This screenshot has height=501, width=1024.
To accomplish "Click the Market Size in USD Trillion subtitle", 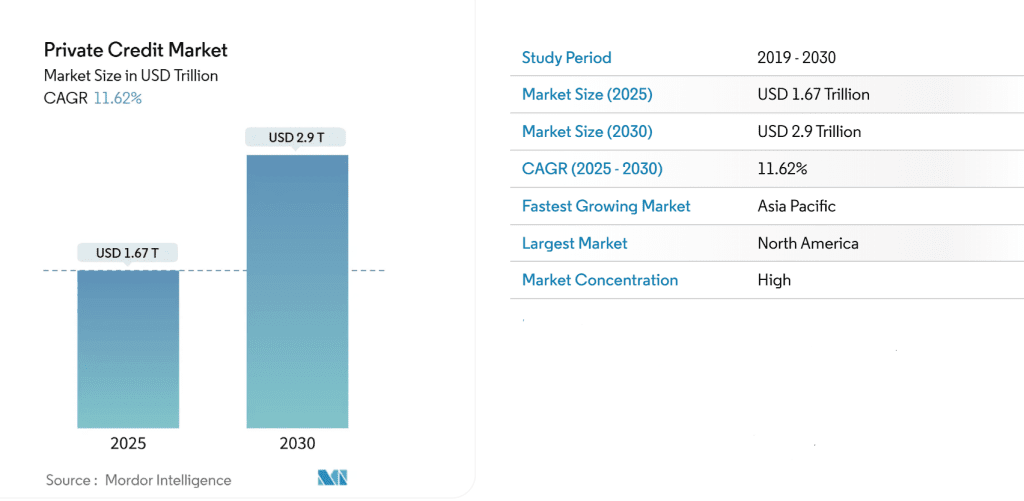I will 131,75.
